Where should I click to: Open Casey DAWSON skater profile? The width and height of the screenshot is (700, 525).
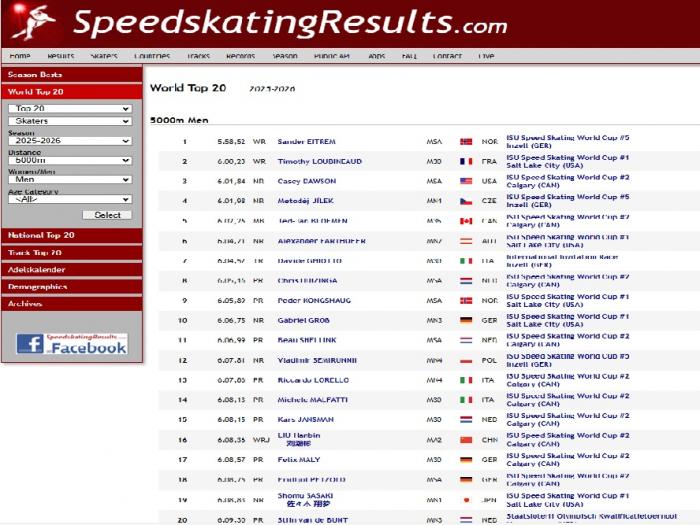click(x=307, y=181)
